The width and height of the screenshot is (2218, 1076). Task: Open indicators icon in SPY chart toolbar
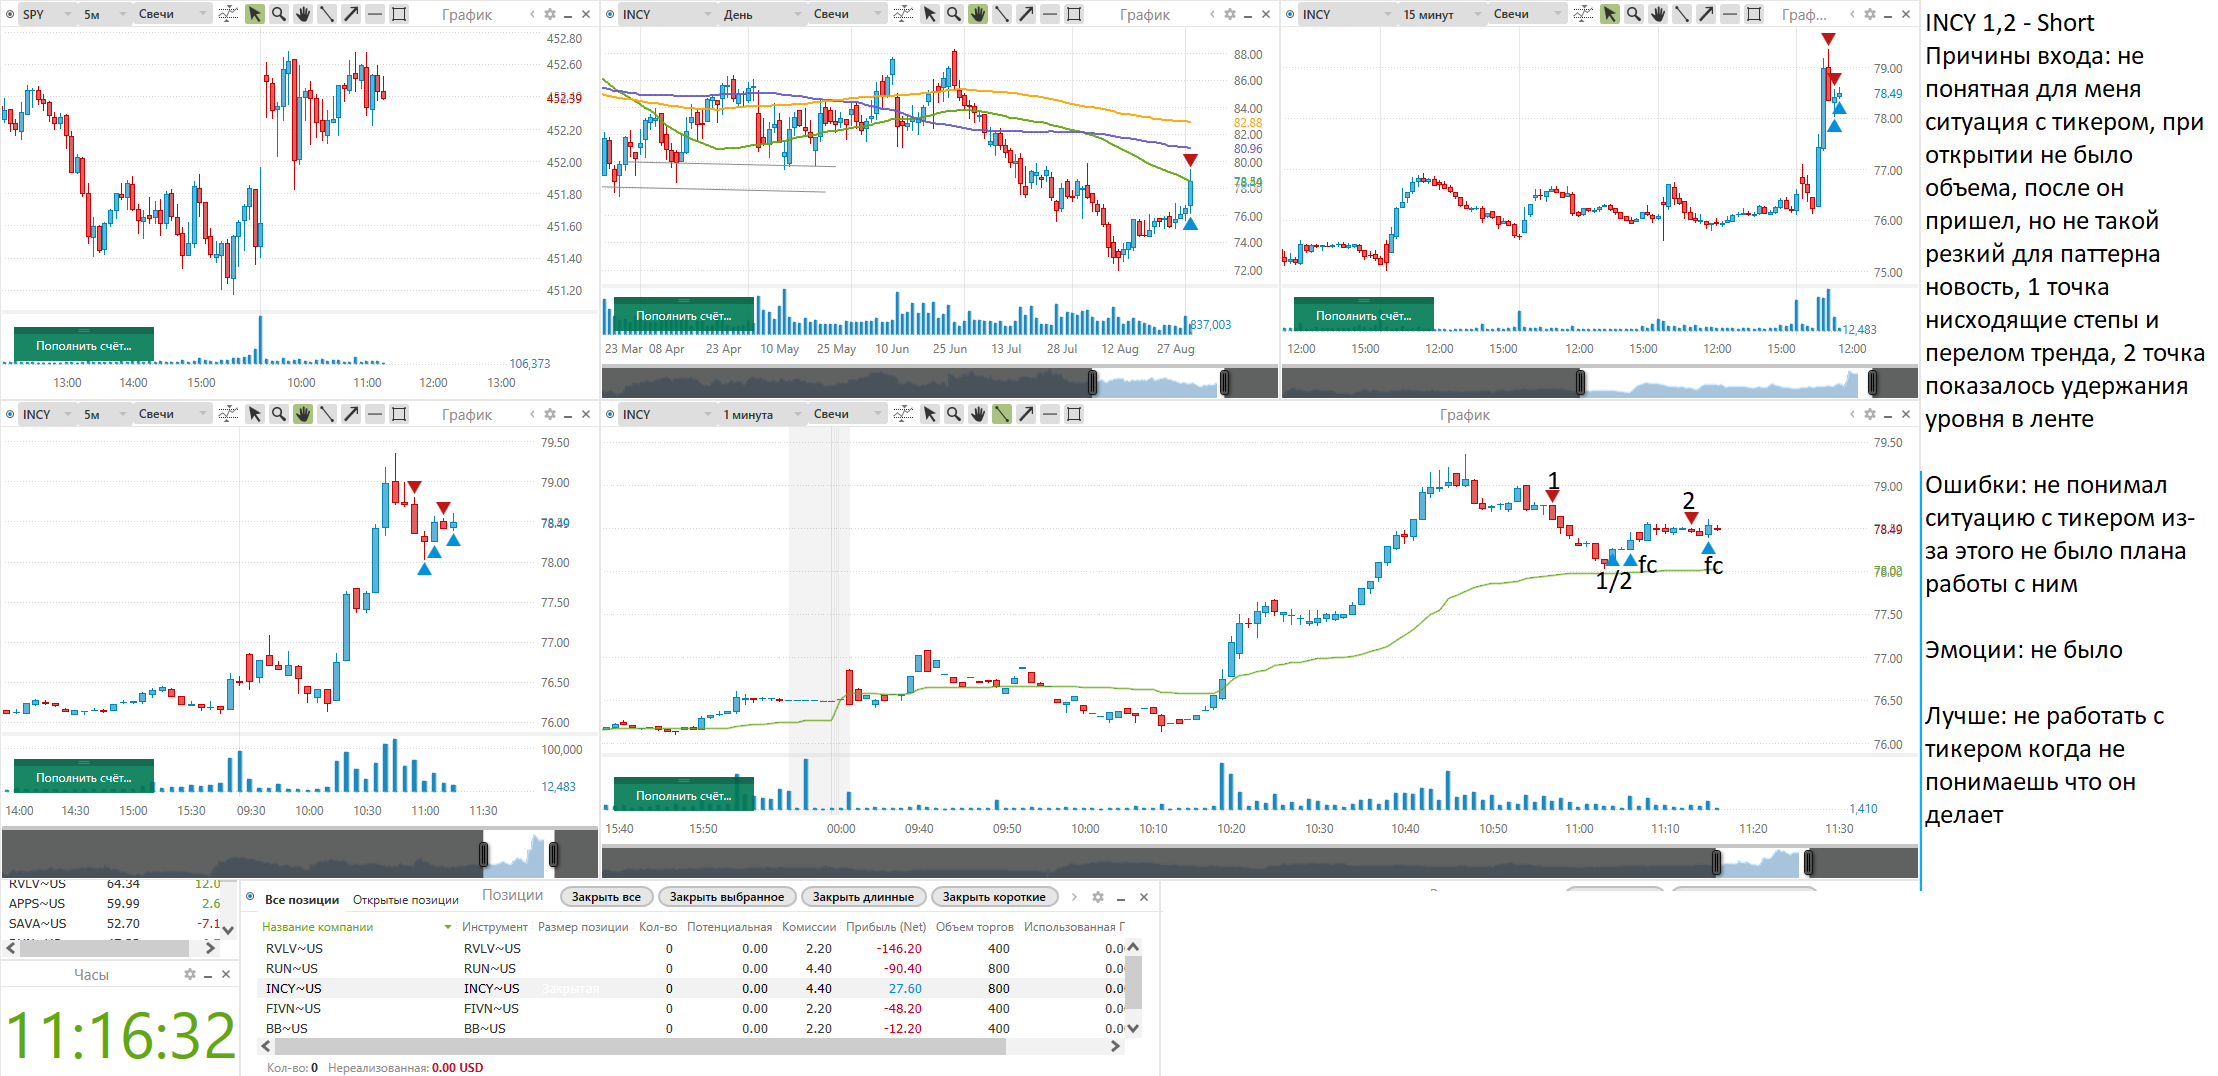coord(228,14)
